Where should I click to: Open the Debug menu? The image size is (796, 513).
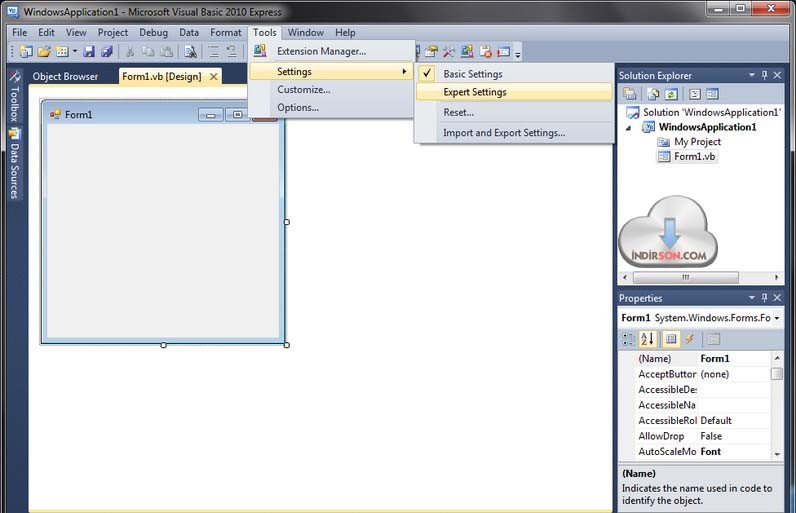click(x=153, y=32)
